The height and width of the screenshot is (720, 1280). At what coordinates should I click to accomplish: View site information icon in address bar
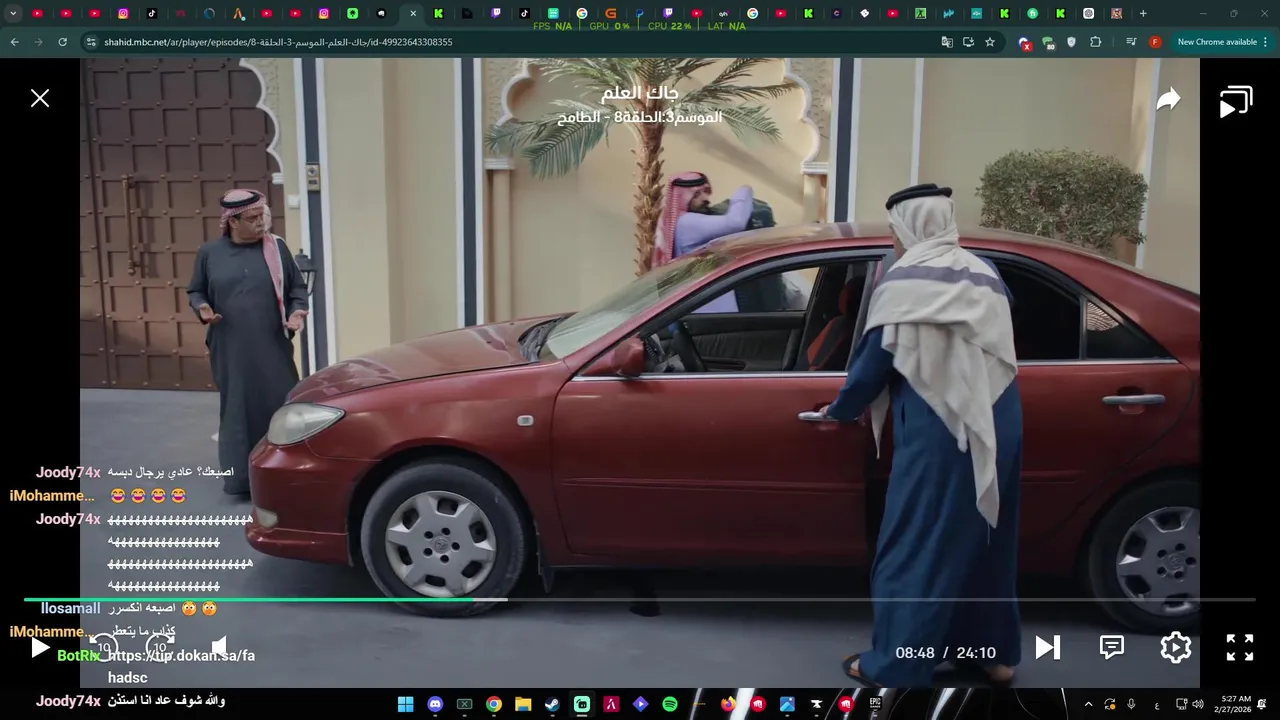pos(91,42)
